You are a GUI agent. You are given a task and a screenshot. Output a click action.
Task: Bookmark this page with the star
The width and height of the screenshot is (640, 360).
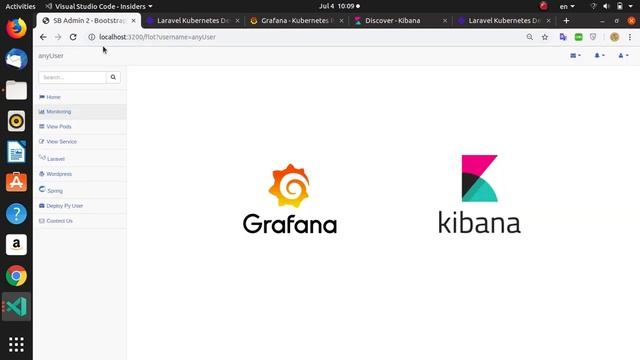click(544, 37)
